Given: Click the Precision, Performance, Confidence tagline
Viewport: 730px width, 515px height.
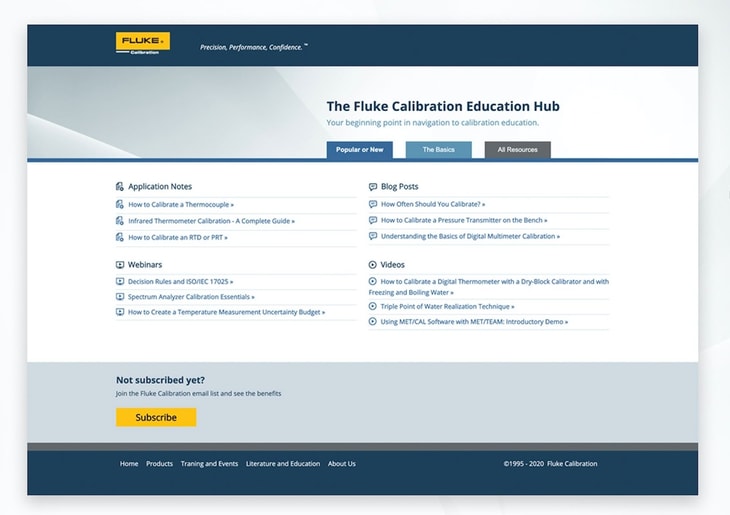Looking at the screenshot, I should (x=254, y=47).
